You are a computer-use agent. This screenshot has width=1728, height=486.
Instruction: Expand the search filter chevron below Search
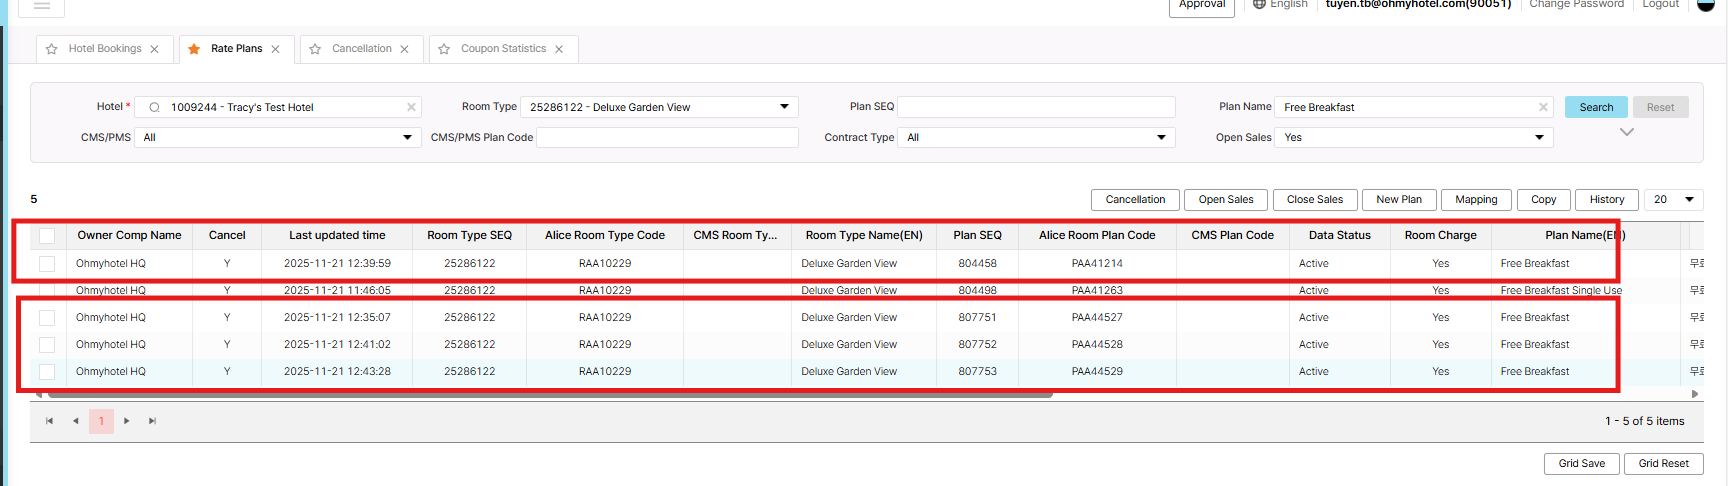click(x=1626, y=132)
